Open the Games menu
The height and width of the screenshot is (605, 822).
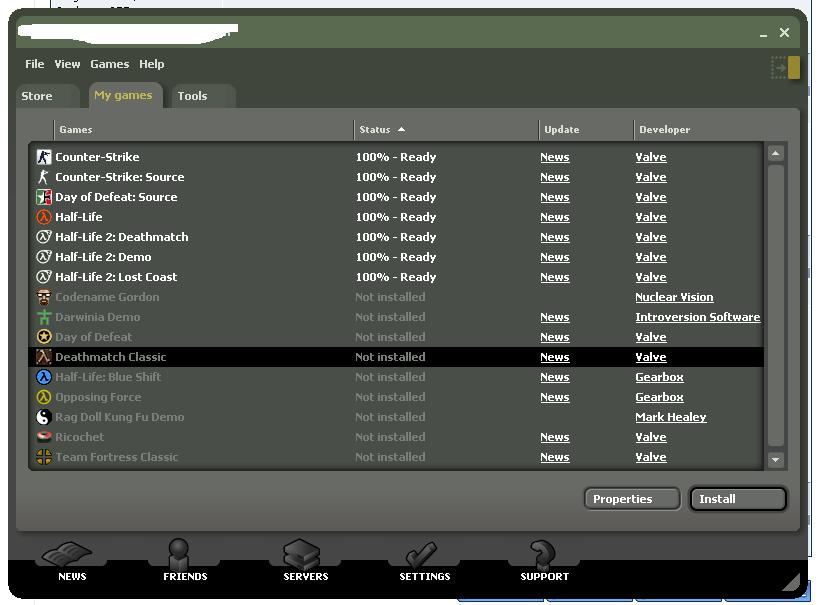[x=110, y=64]
